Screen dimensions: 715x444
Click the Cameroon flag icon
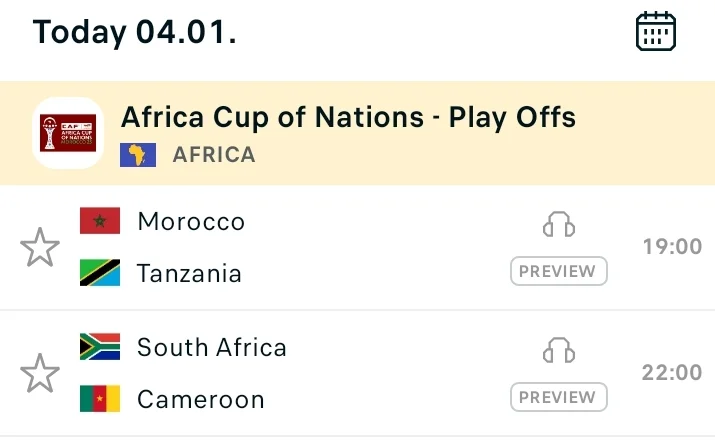click(100, 399)
